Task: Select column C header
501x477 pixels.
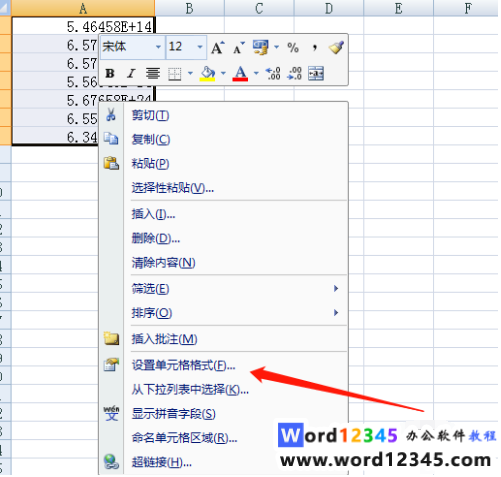Action: click(x=259, y=8)
